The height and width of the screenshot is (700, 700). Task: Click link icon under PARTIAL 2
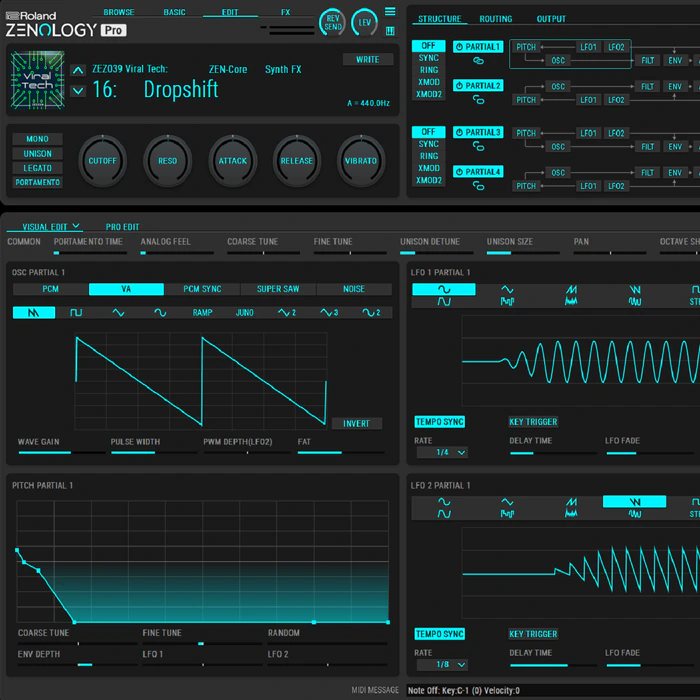point(478,100)
